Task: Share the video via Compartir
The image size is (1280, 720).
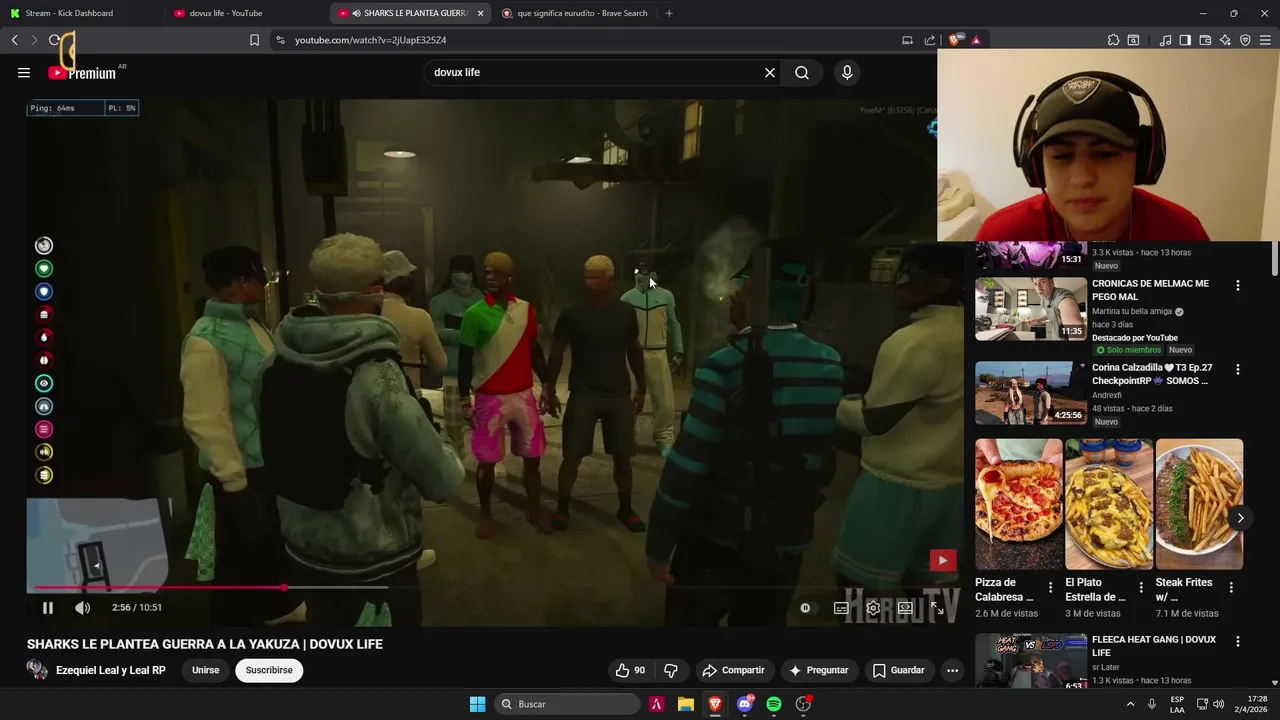Action: pyautogui.click(x=733, y=670)
